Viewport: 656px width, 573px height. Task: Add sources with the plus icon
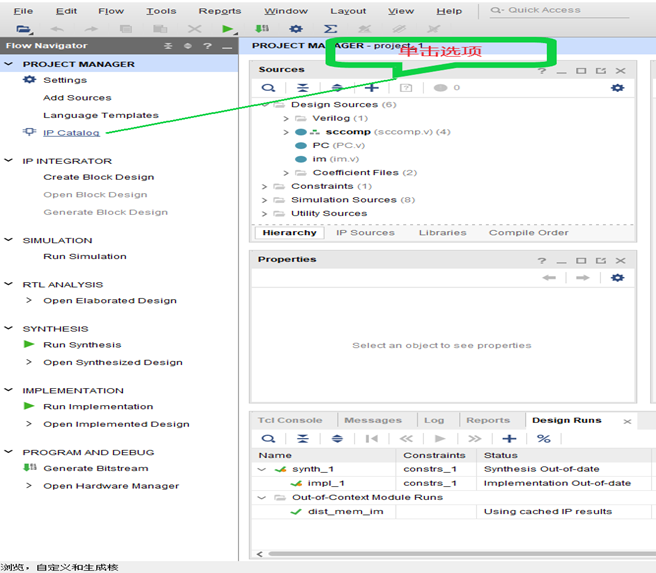click(x=371, y=88)
